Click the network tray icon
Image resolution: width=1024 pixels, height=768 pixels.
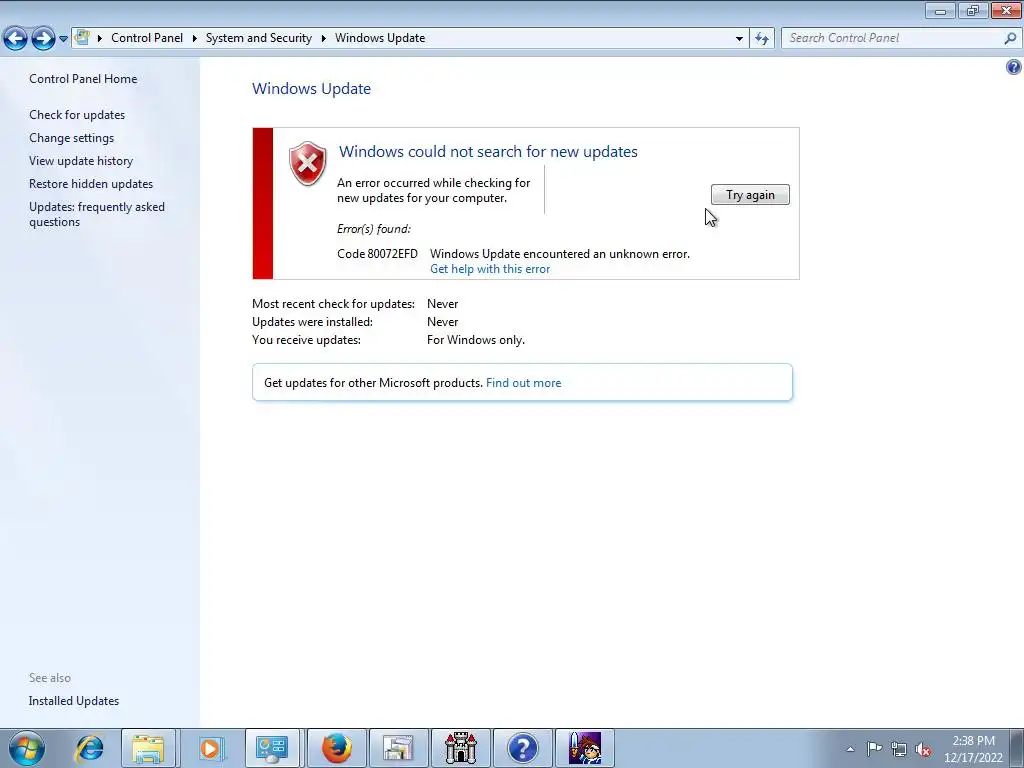pyautogui.click(x=899, y=749)
